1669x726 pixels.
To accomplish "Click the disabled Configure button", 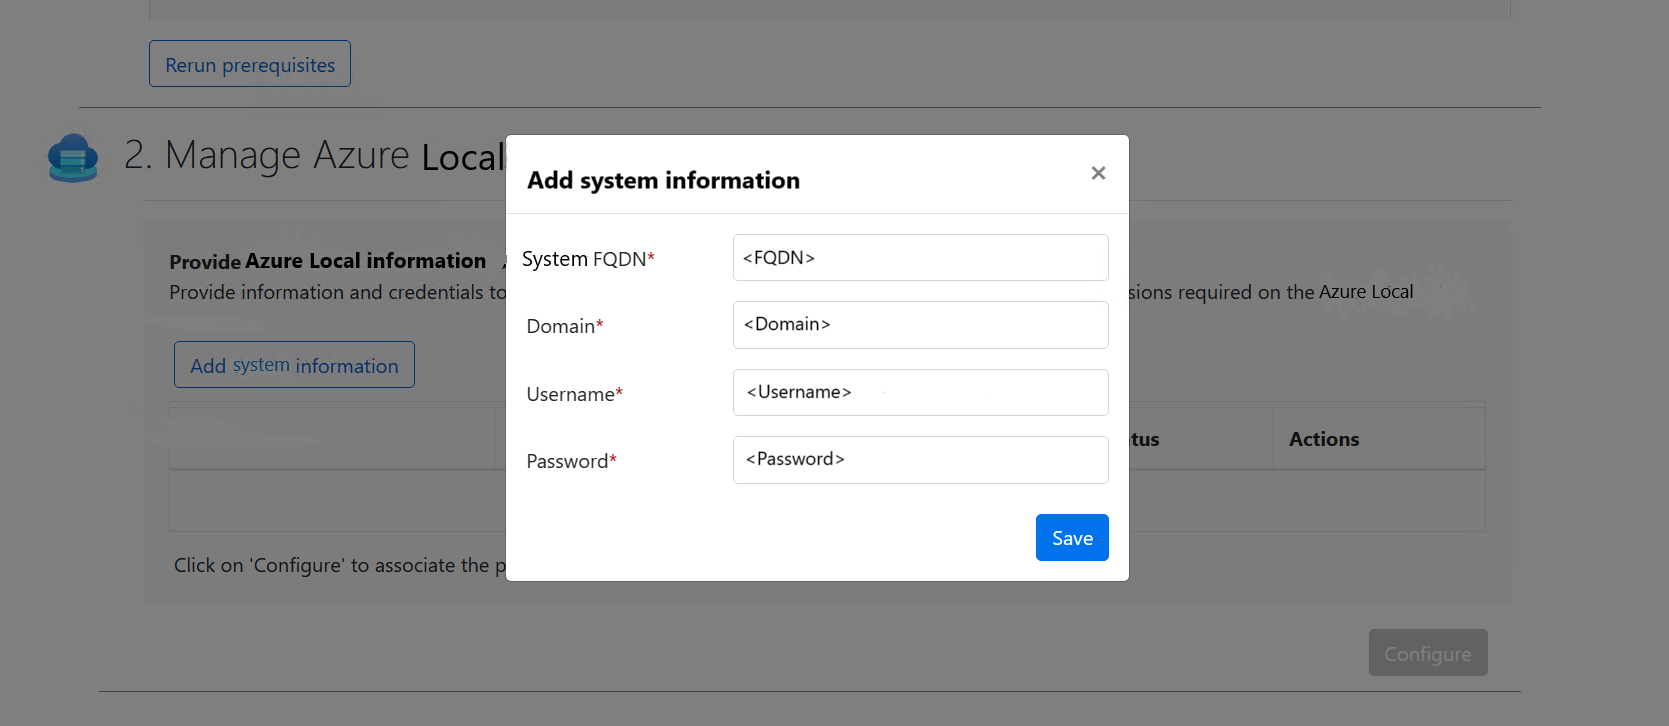I will [1427, 652].
